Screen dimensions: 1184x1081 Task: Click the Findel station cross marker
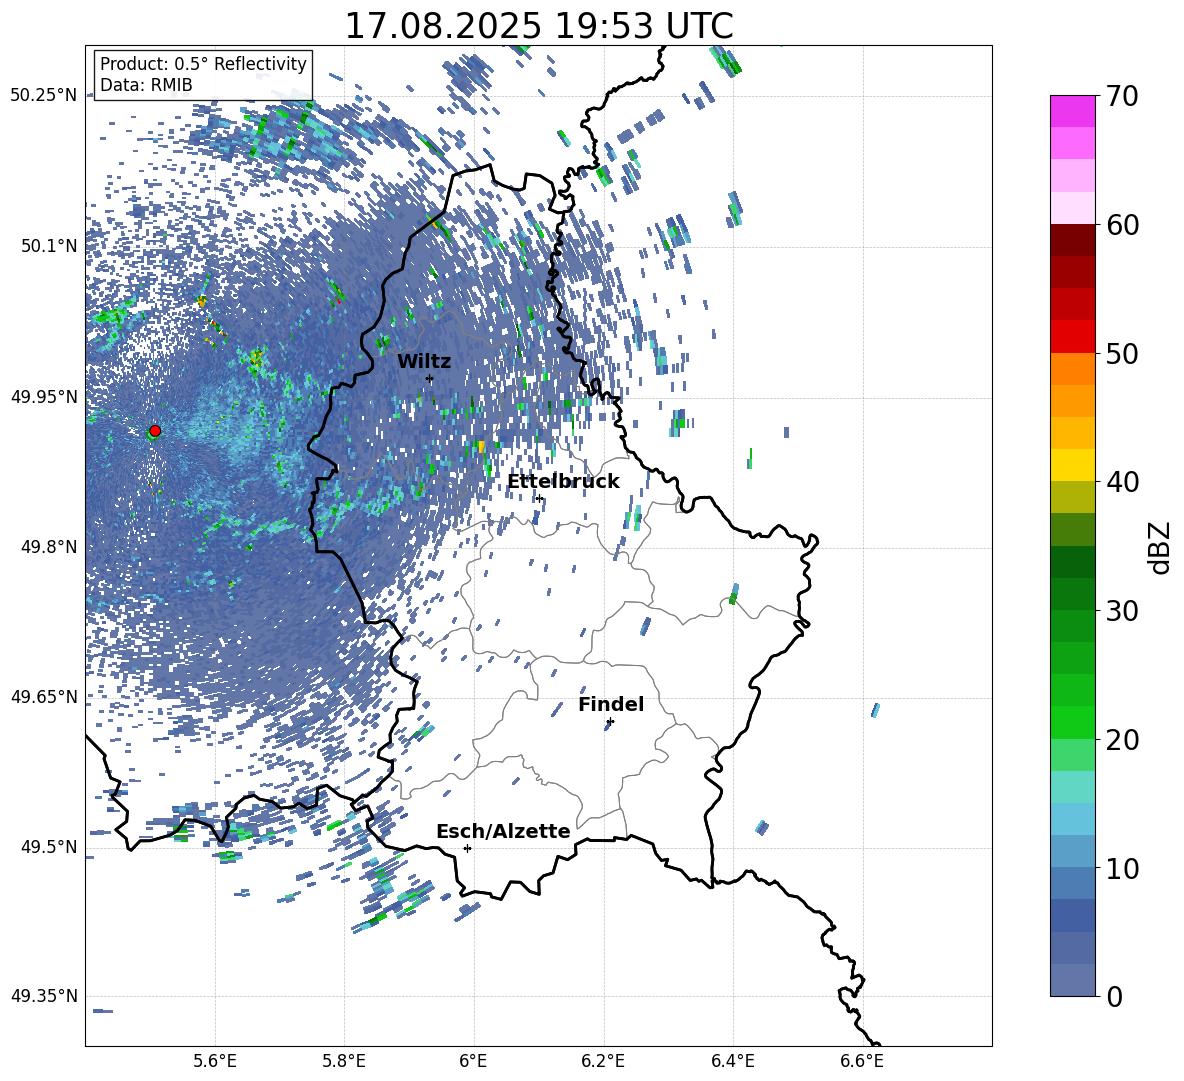[610, 722]
